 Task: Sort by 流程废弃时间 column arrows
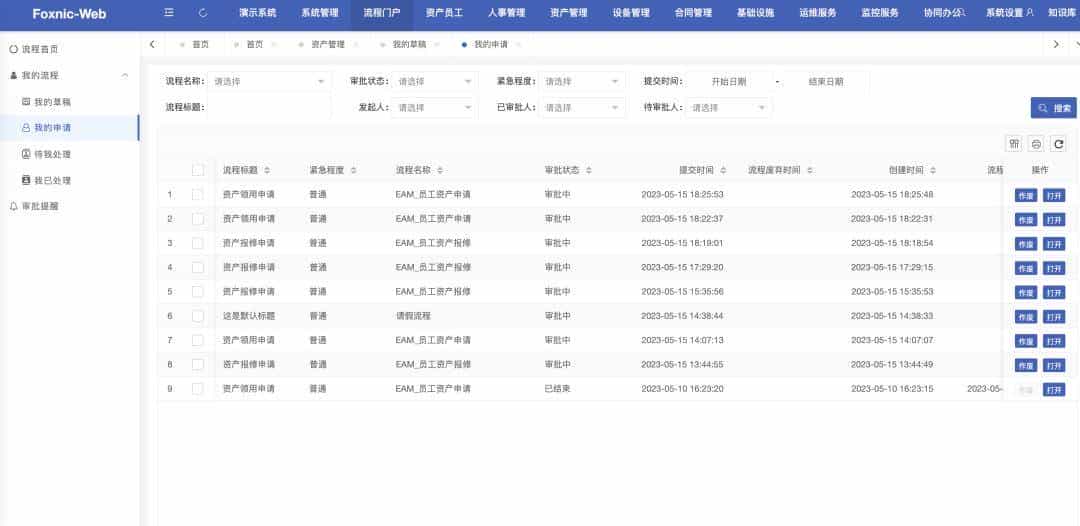[x=810, y=170]
